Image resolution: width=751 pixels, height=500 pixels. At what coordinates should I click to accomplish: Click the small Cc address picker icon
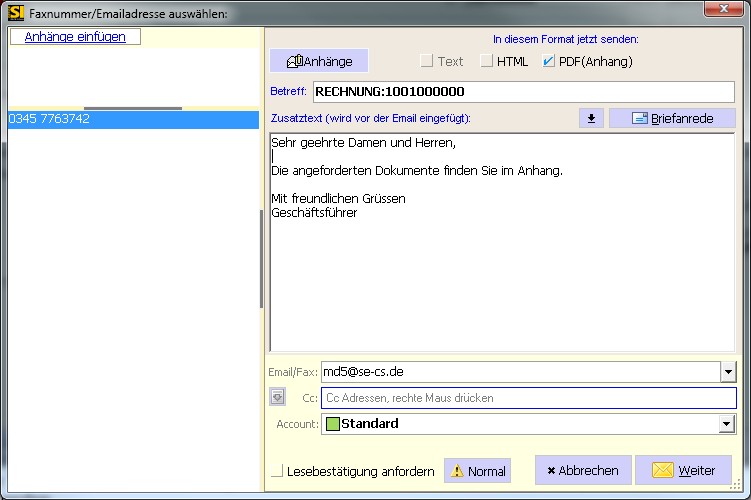point(277,397)
